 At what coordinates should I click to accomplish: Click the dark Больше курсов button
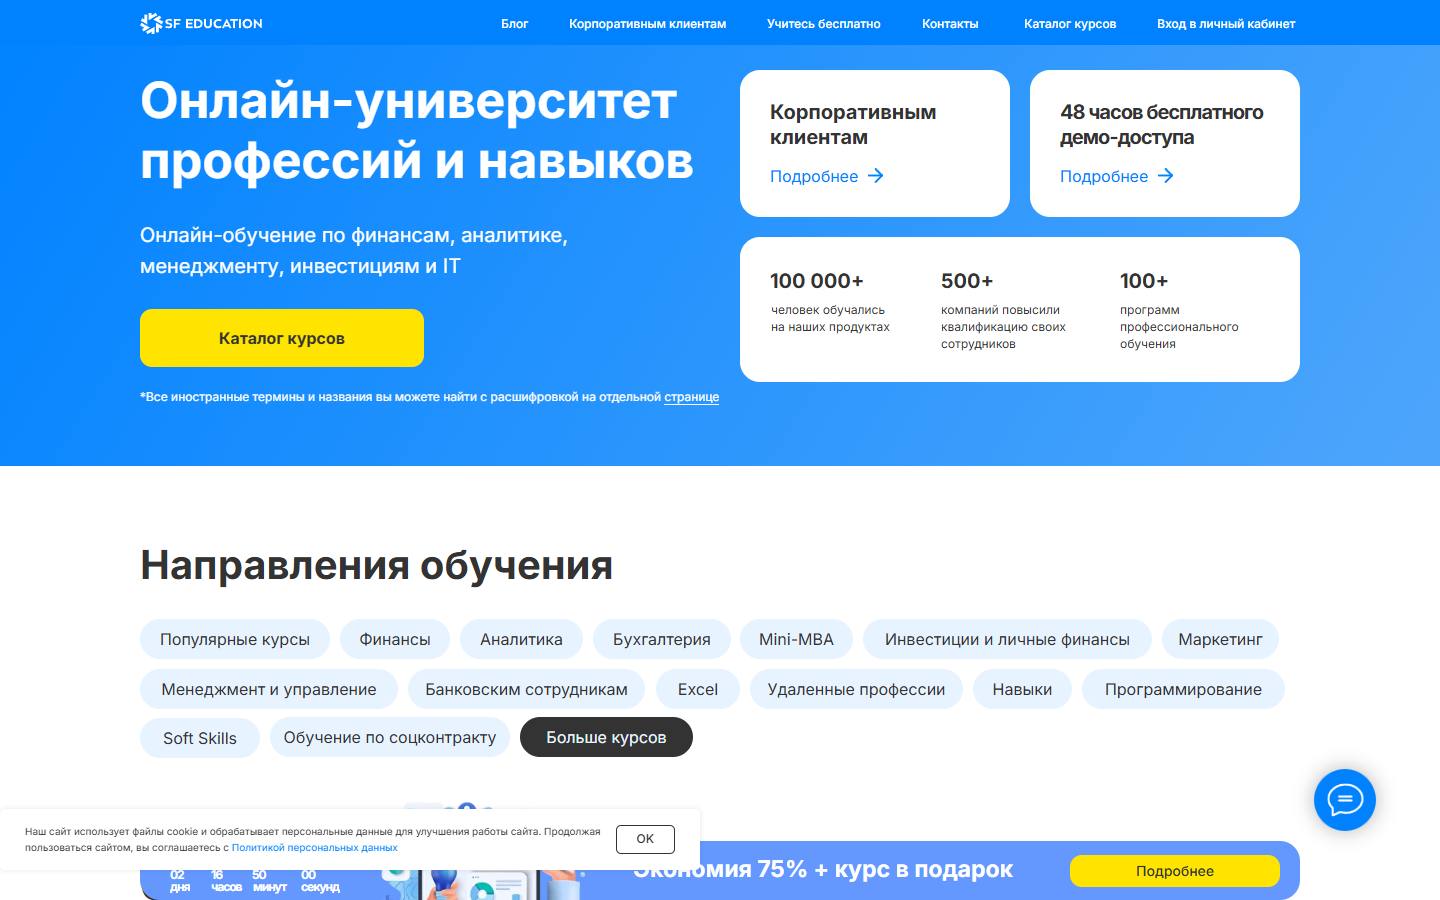(606, 737)
